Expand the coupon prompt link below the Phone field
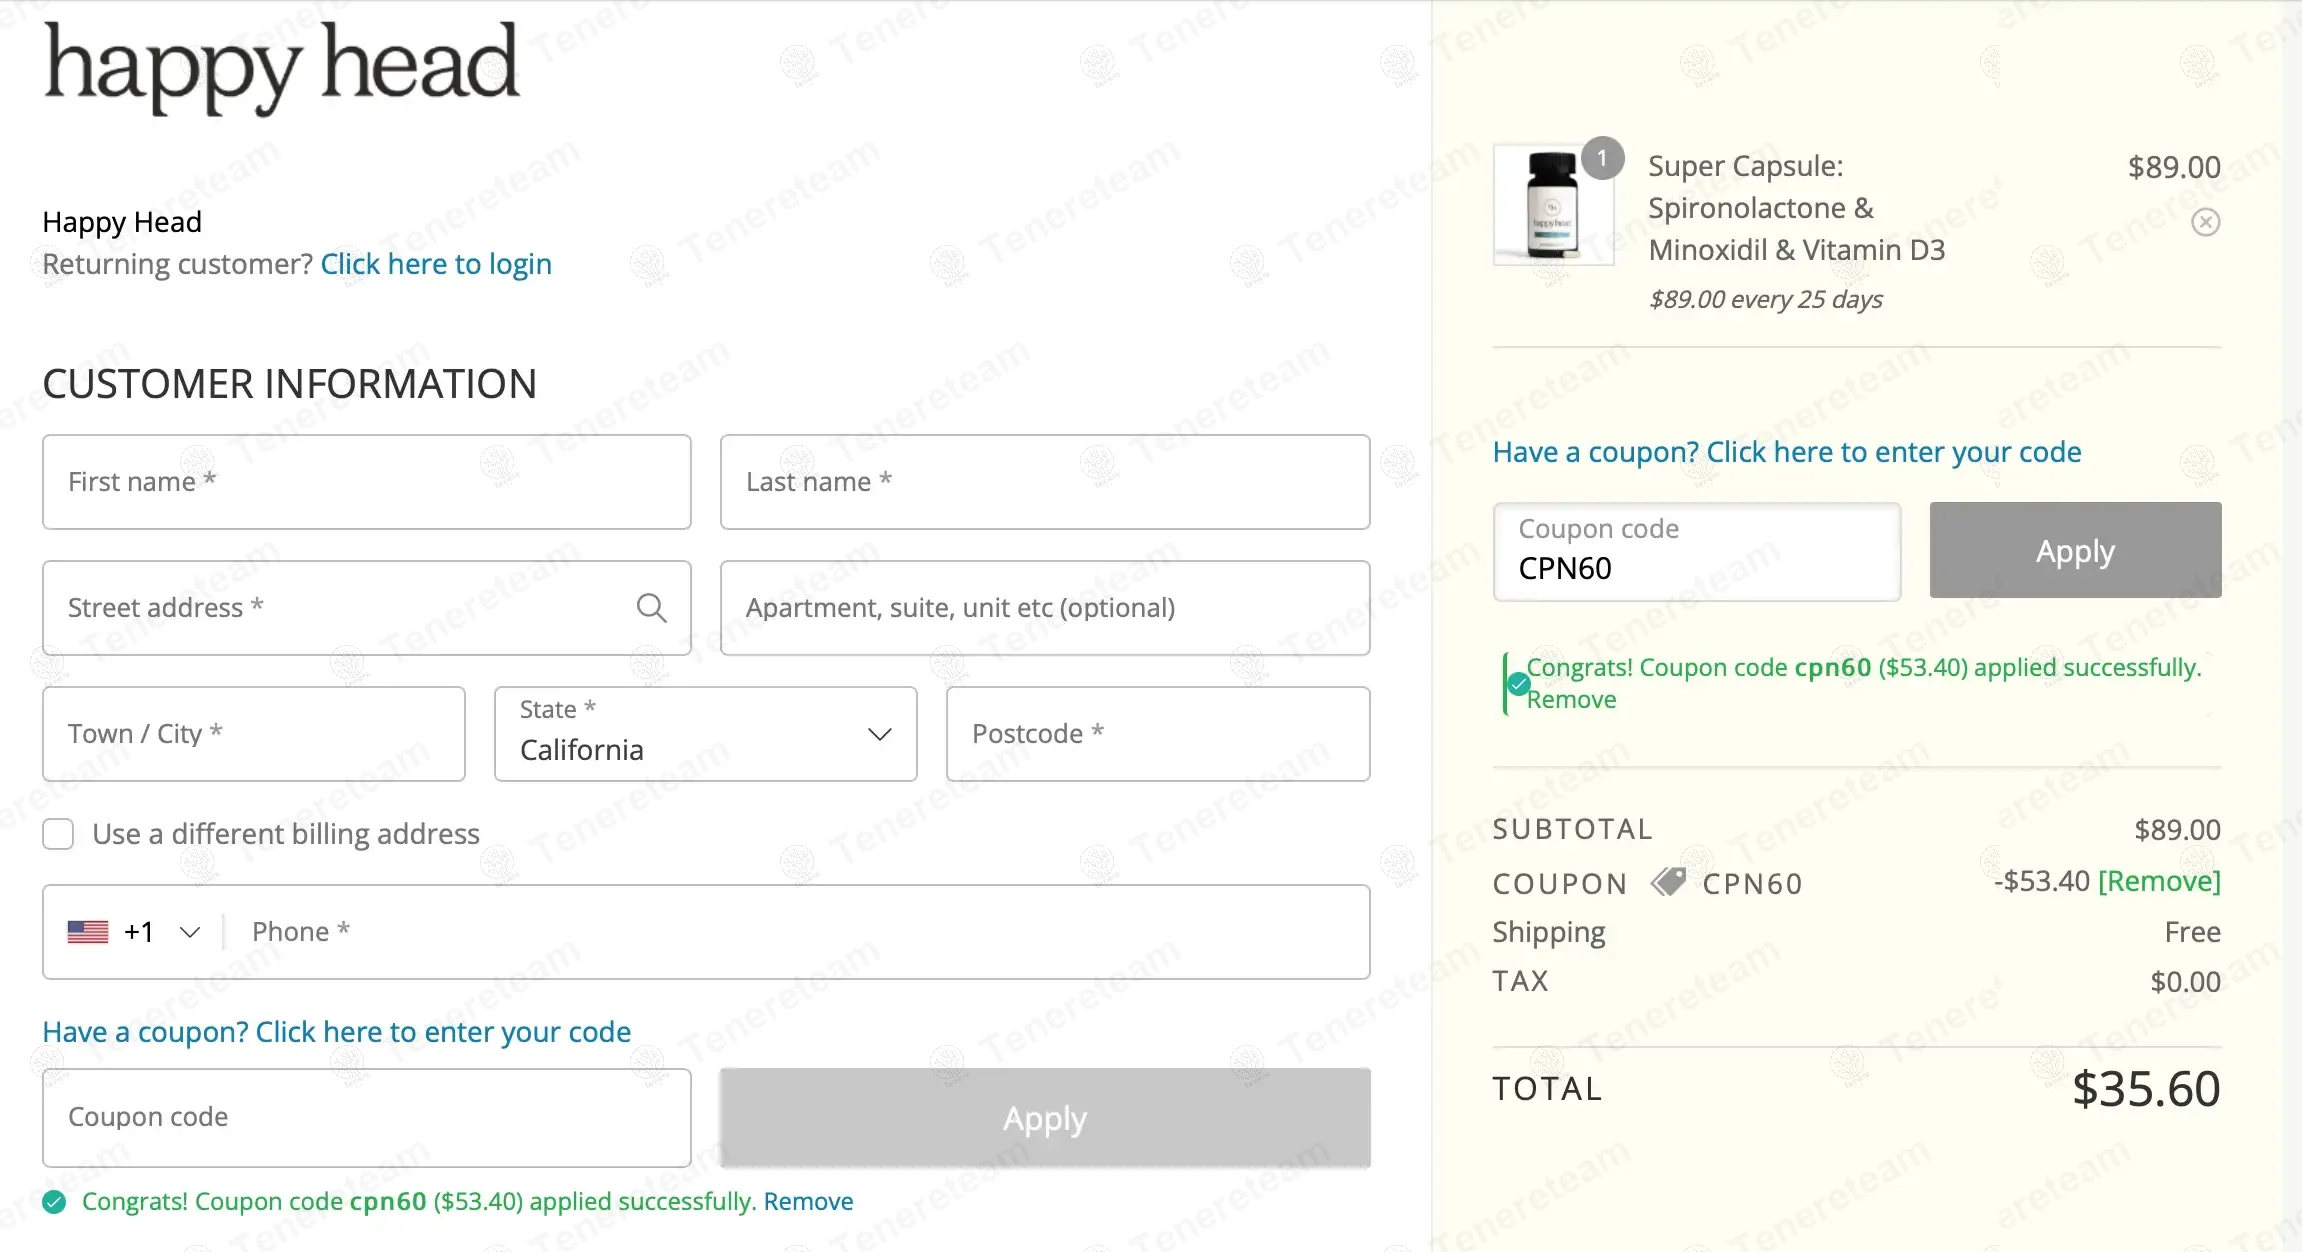Image resolution: width=2302 pixels, height=1252 pixels. pos(336,1032)
